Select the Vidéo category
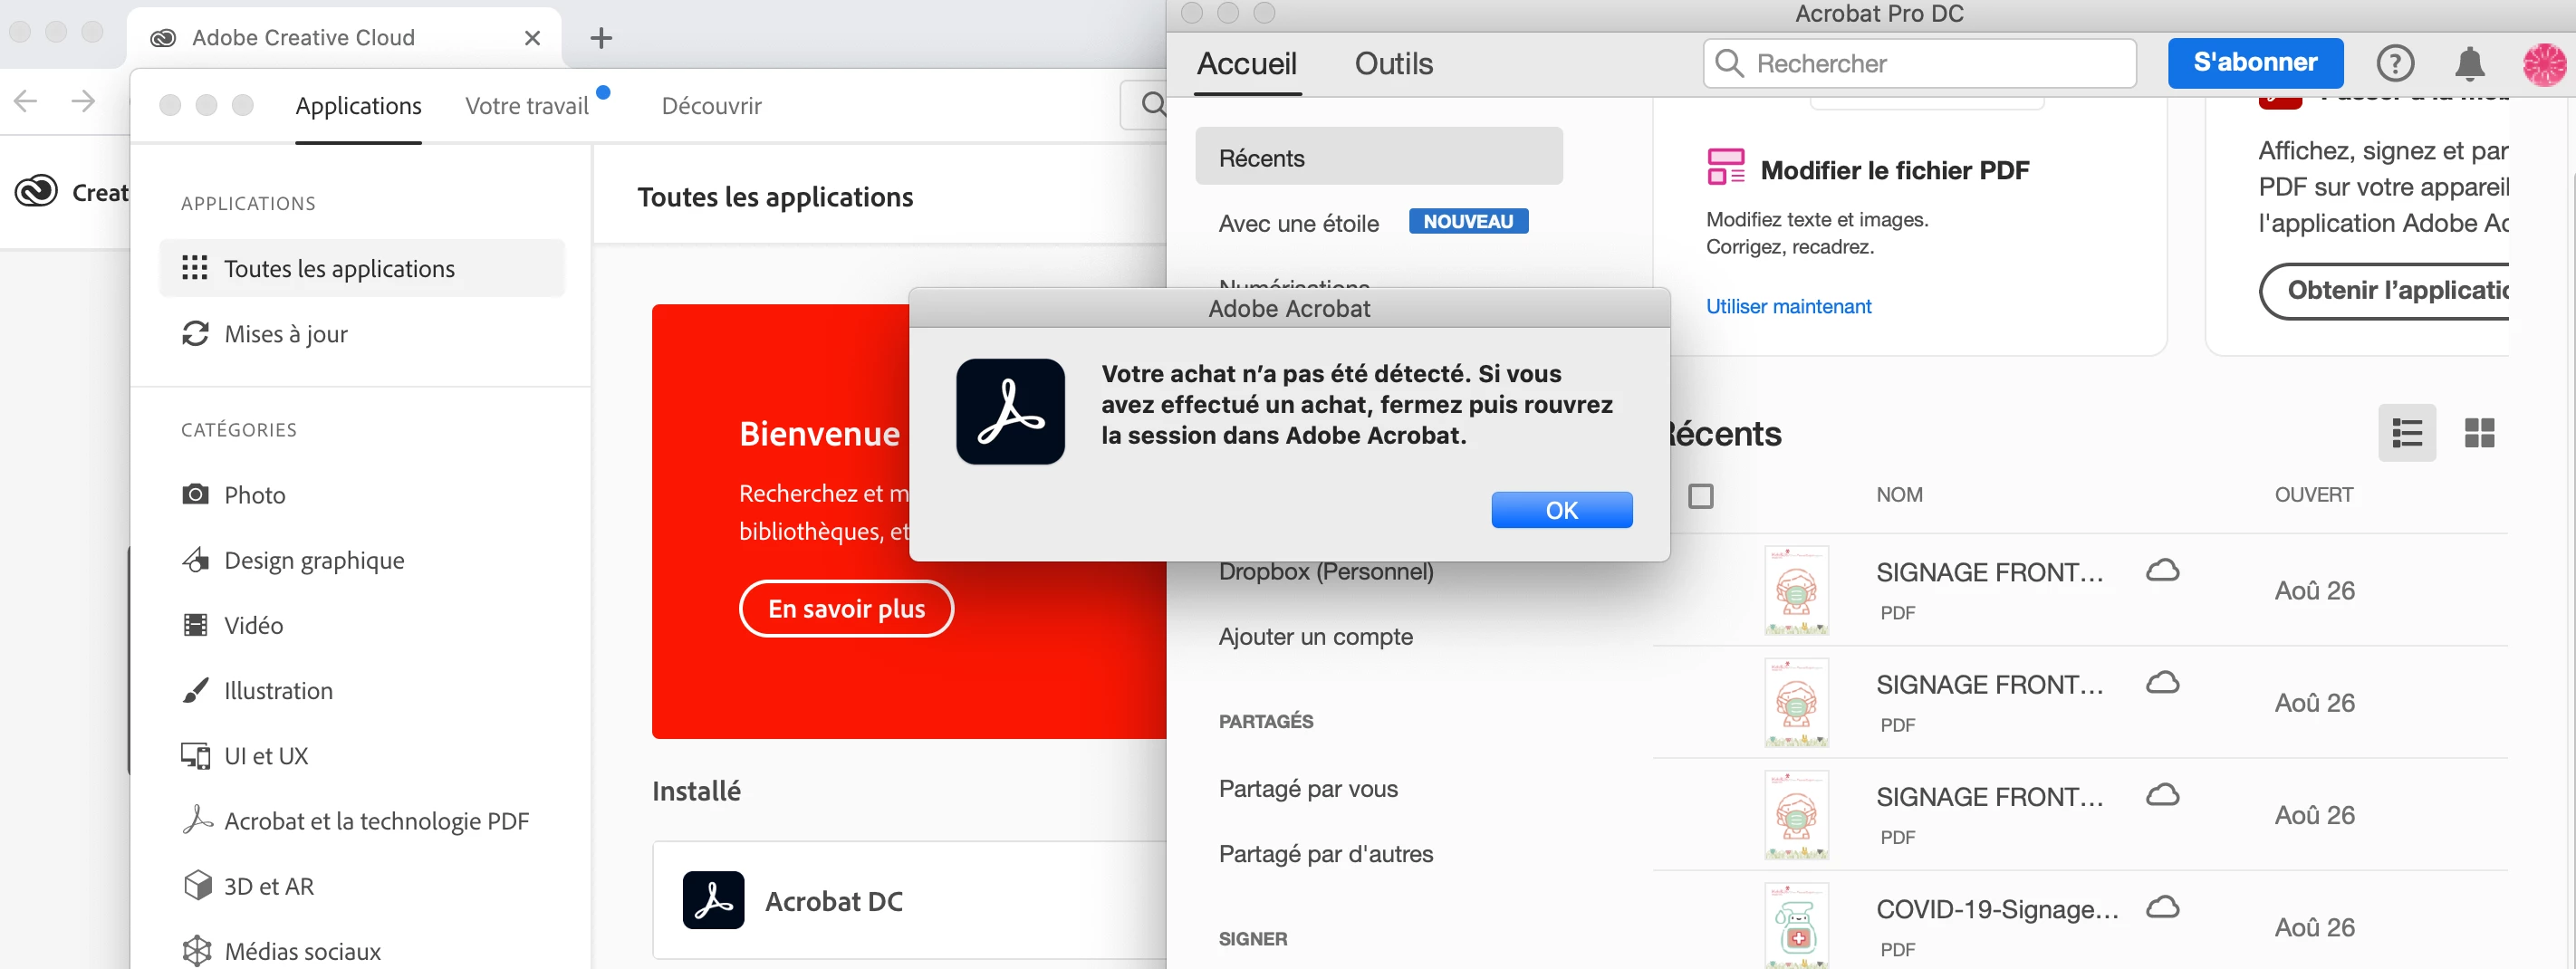Screen dimensions: 2576x969 point(253,625)
